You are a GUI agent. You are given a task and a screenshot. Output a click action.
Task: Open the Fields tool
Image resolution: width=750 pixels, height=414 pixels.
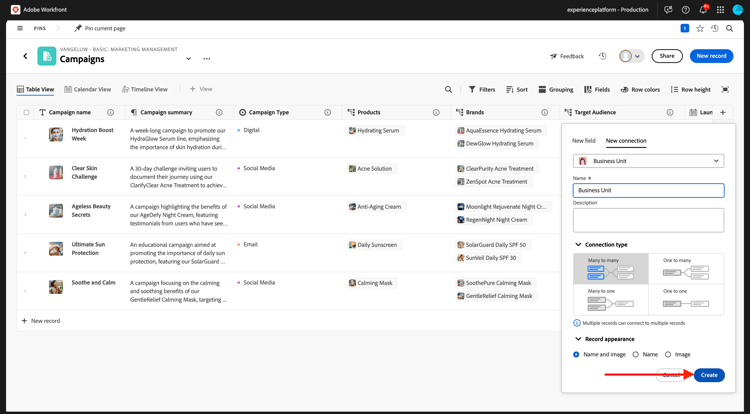point(597,89)
